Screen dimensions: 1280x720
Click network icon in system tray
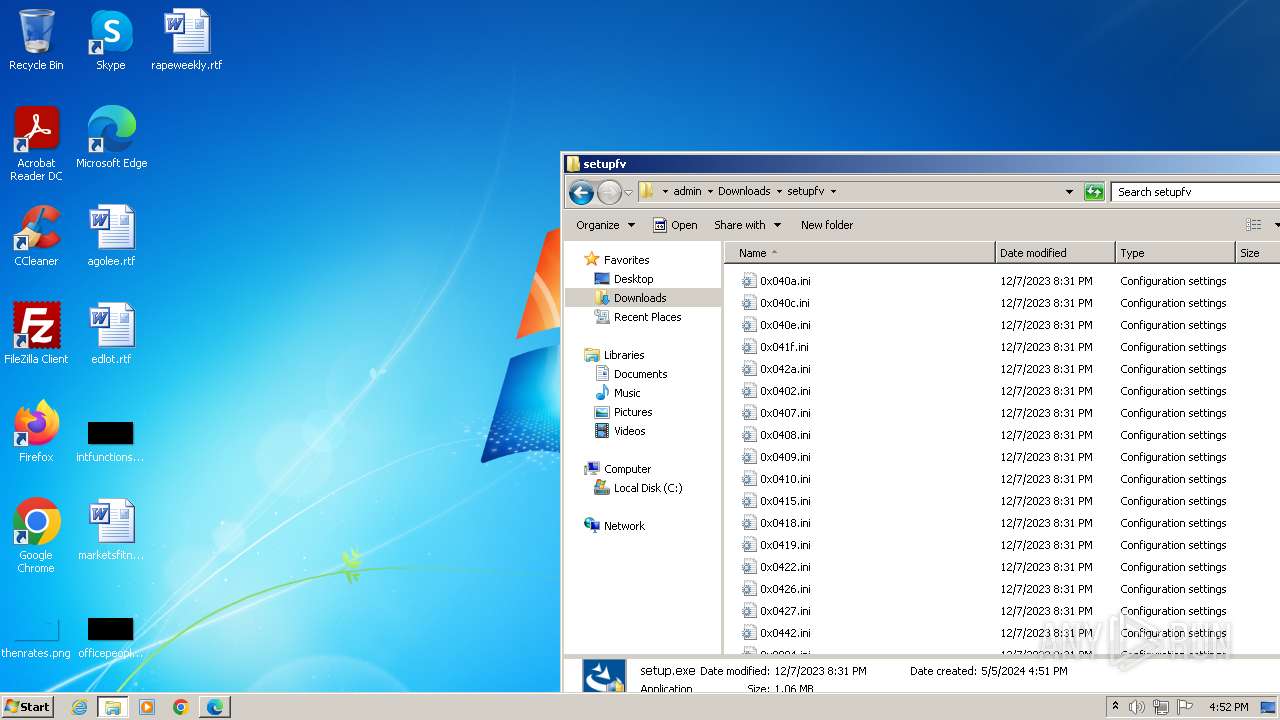click(x=1161, y=707)
